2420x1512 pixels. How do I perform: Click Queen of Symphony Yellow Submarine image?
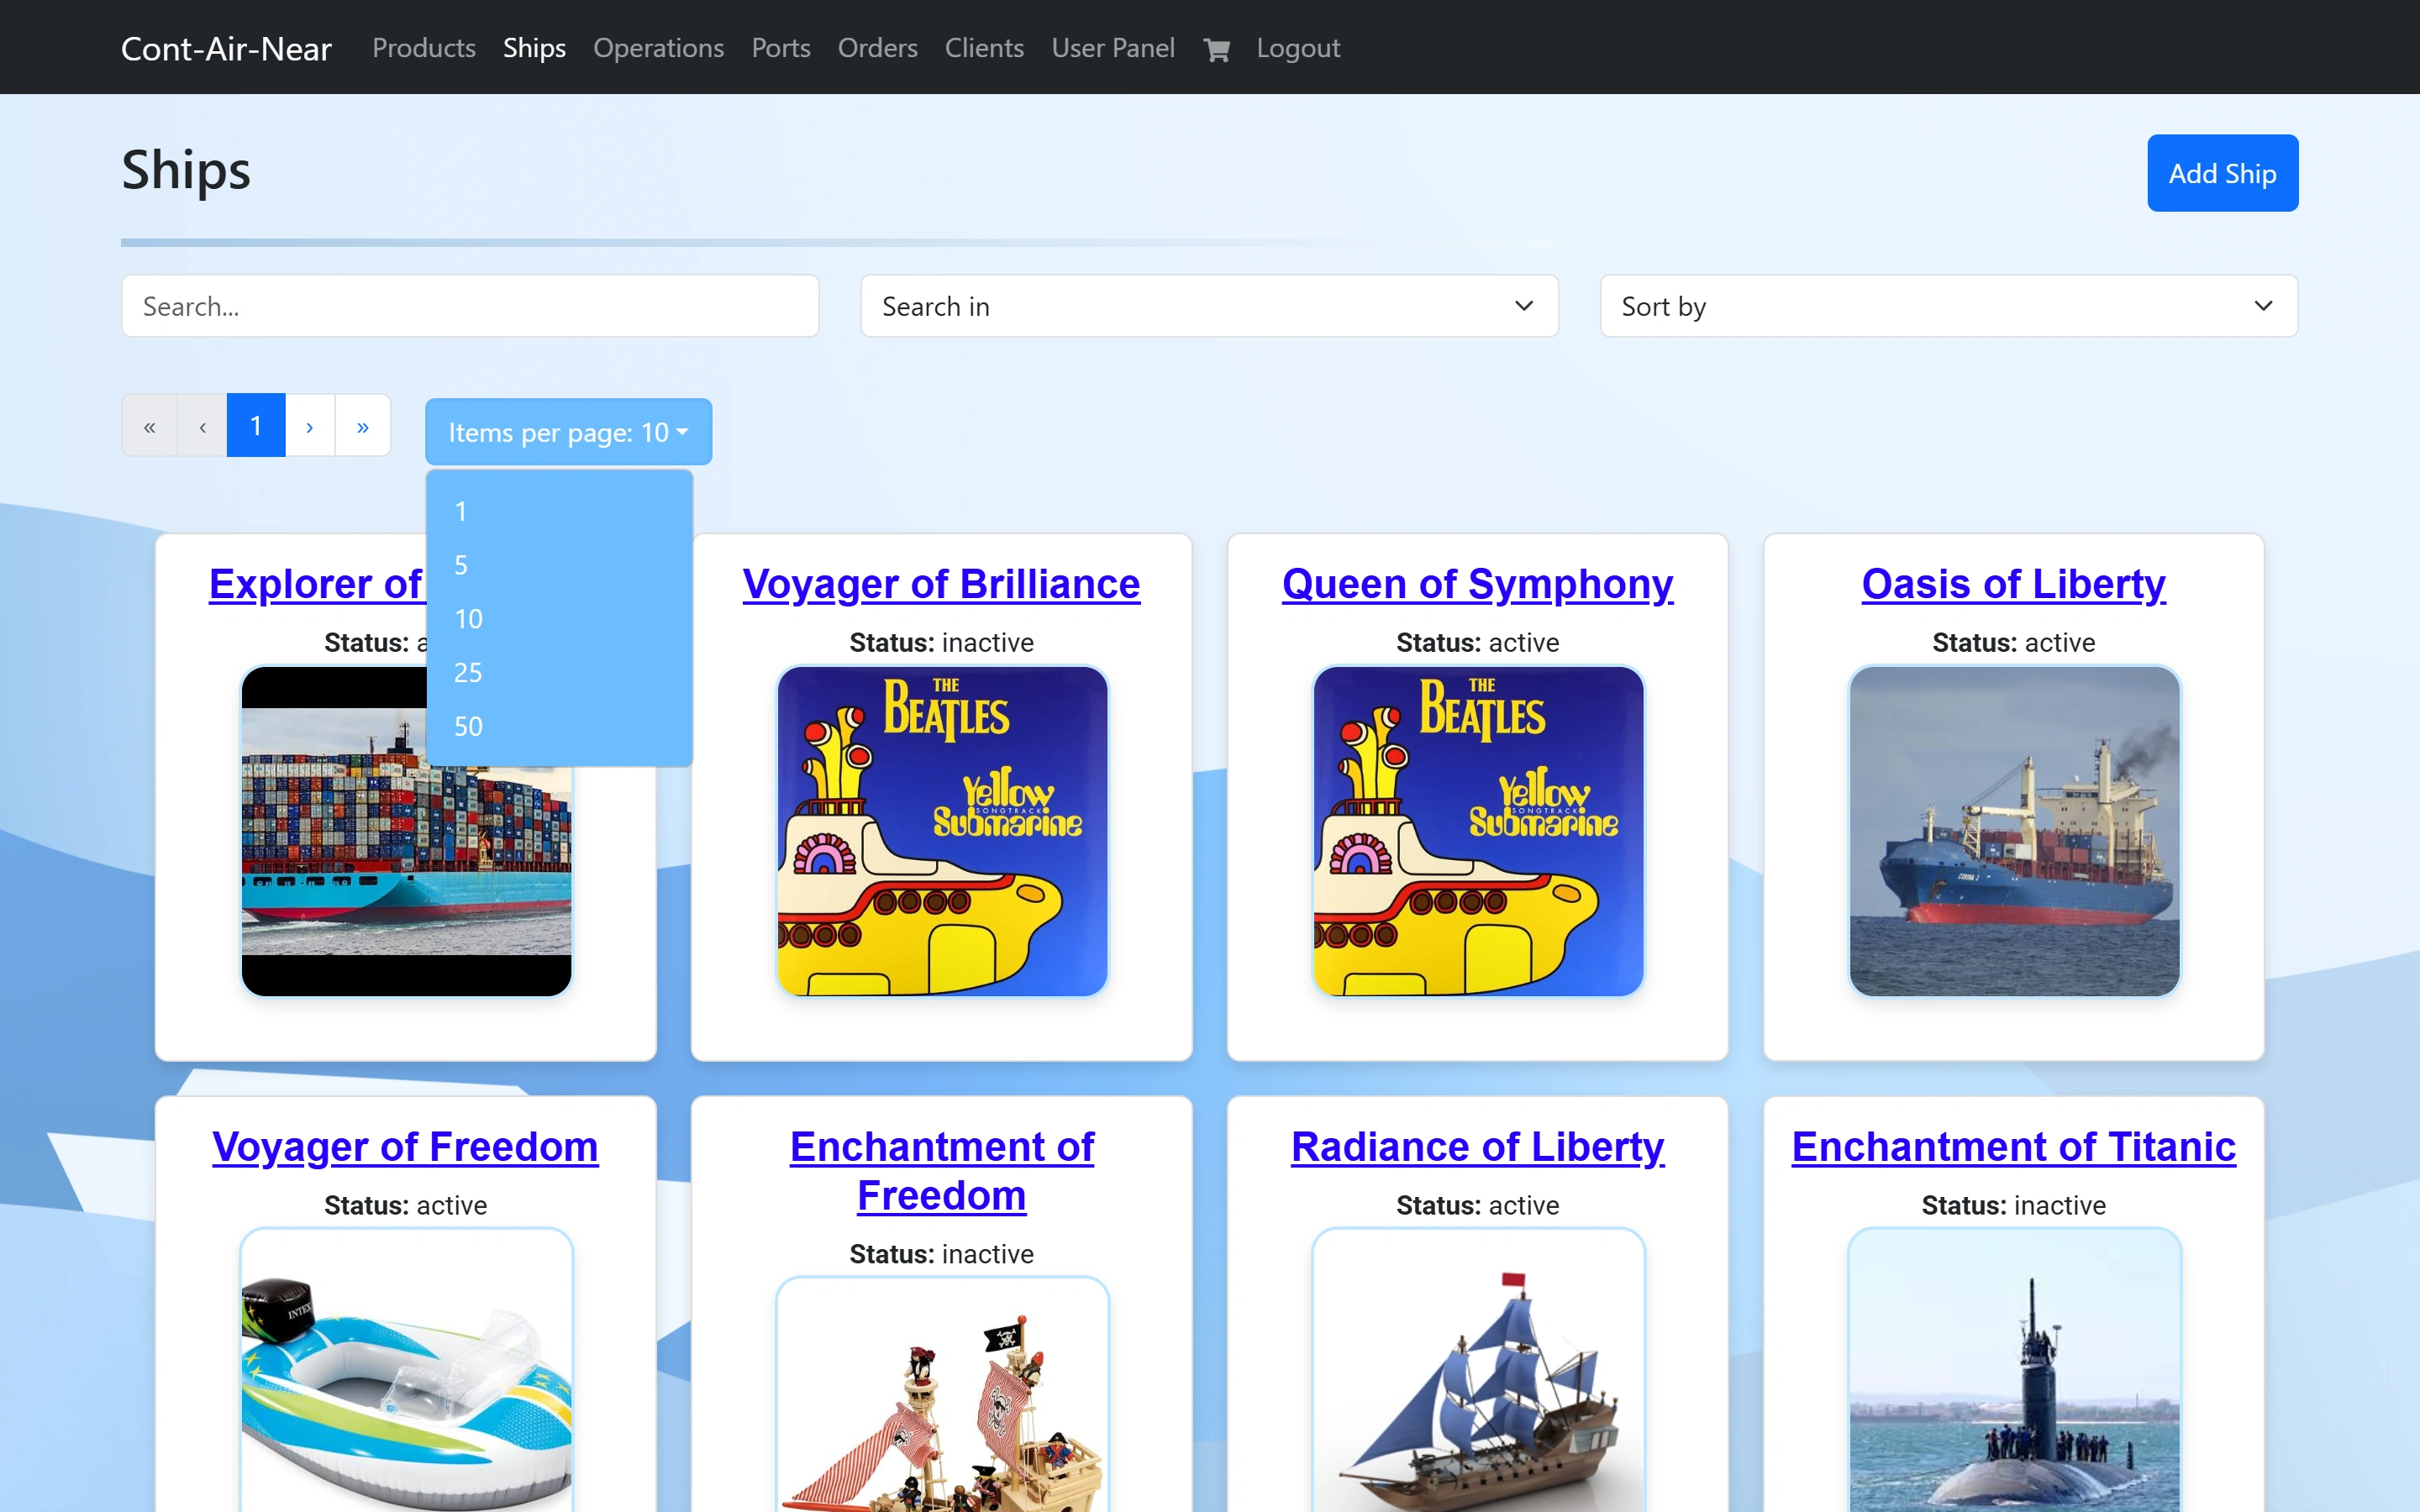coord(1478,831)
